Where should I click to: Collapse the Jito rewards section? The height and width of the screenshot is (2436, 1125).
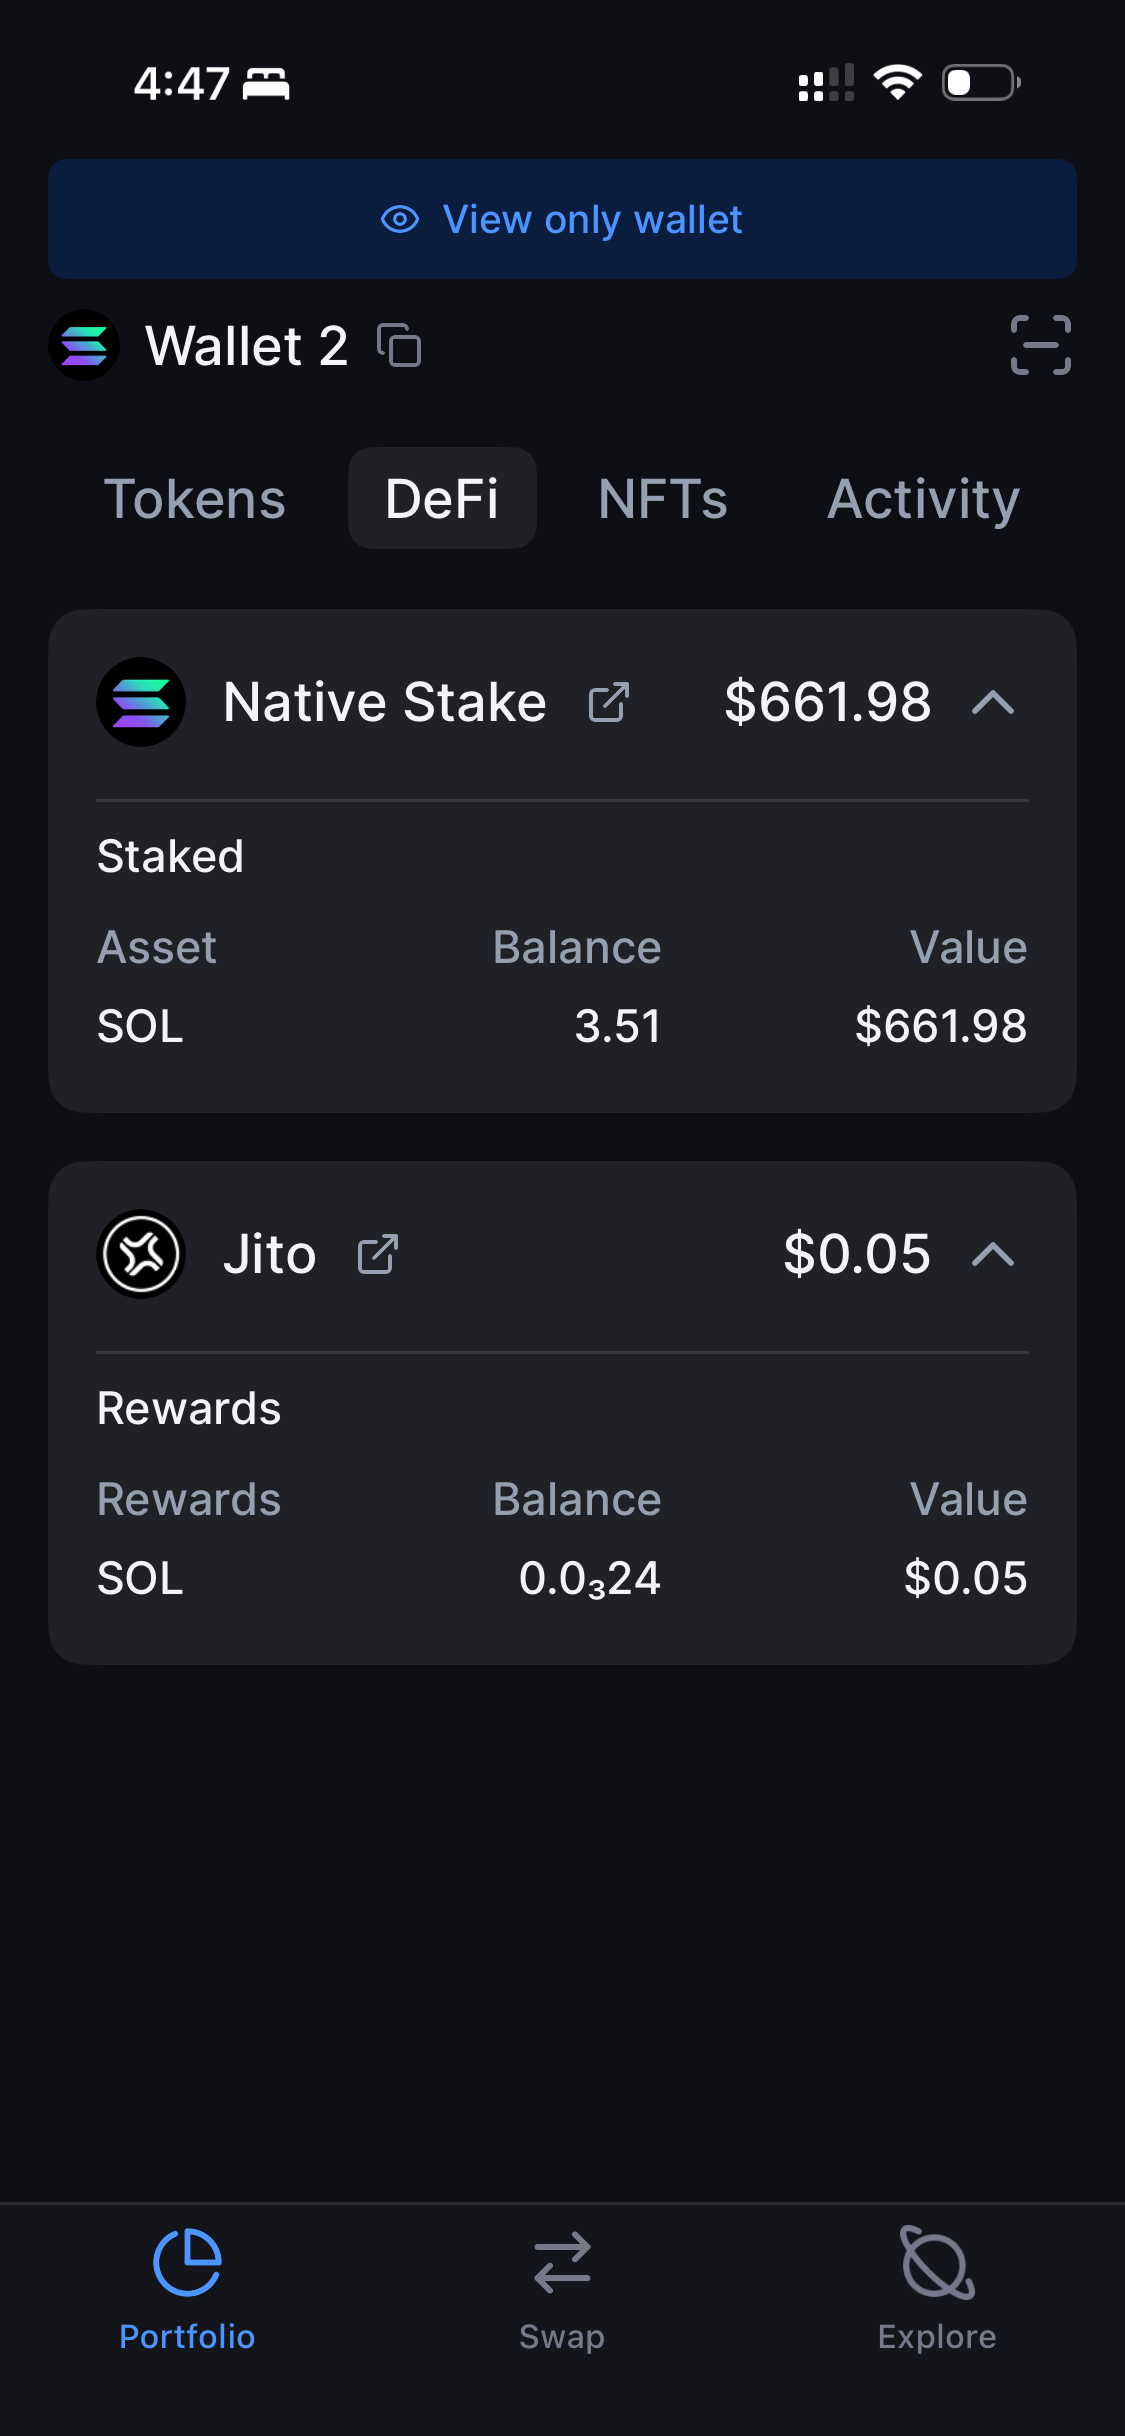(x=993, y=1254)
